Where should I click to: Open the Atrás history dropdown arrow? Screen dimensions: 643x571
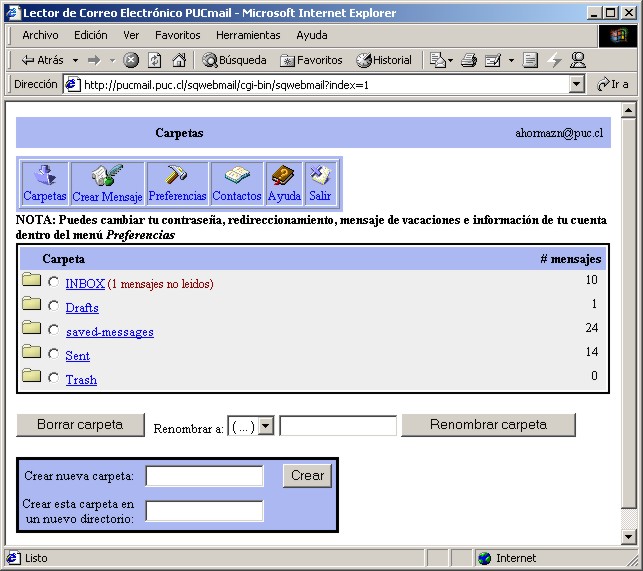(x=75, y=61)
